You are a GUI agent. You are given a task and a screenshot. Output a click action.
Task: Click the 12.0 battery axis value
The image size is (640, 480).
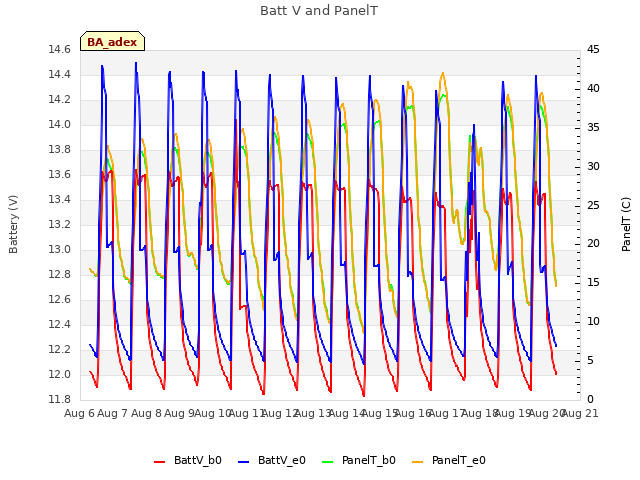[x=59, y=374]
